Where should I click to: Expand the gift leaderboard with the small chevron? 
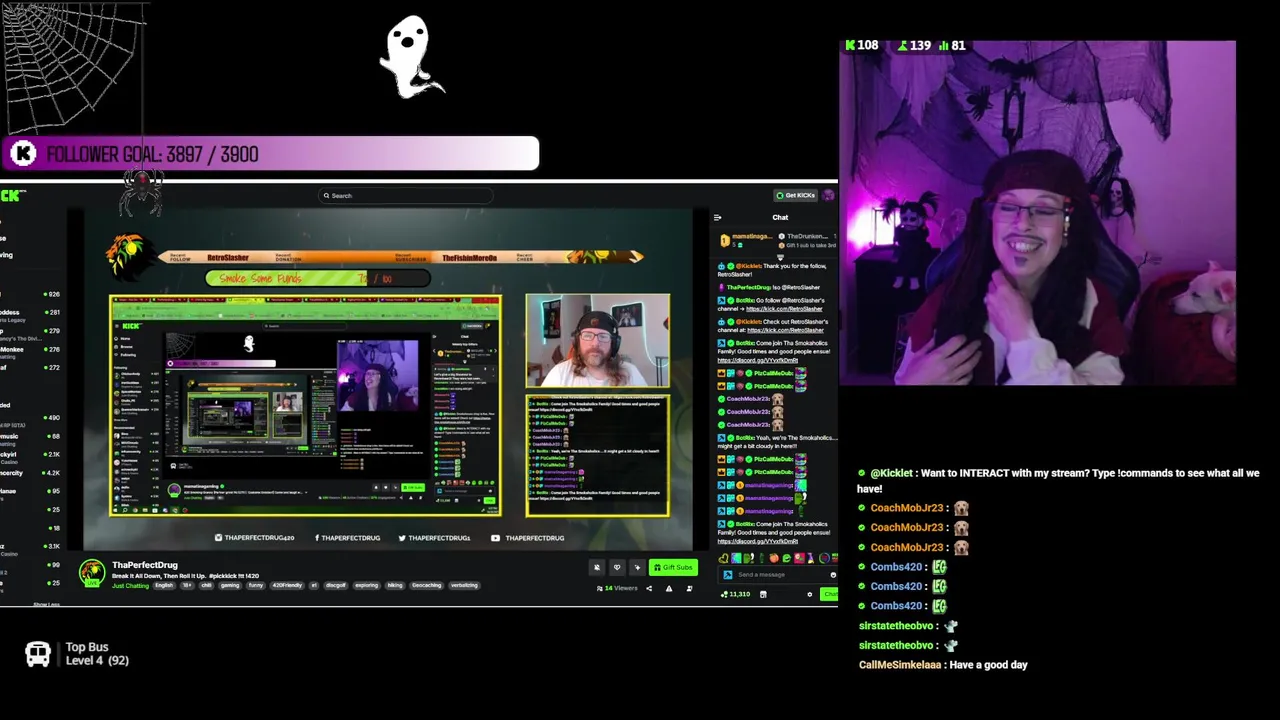tap(780, 257)
